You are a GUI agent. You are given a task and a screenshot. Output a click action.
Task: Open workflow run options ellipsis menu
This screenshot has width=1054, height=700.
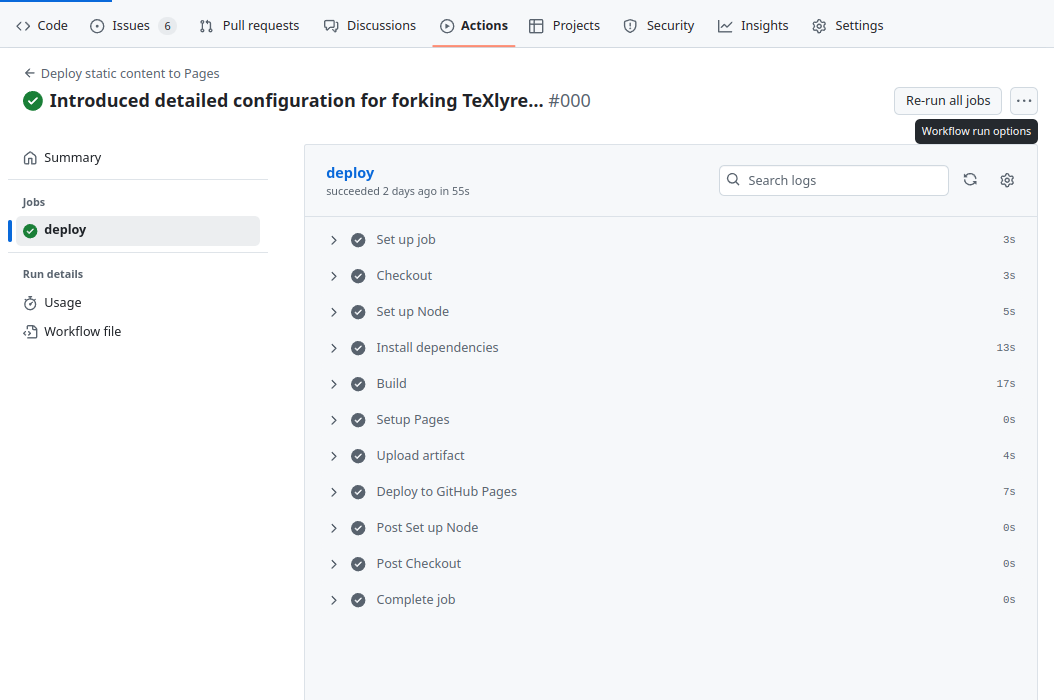tap(1023, 101)
